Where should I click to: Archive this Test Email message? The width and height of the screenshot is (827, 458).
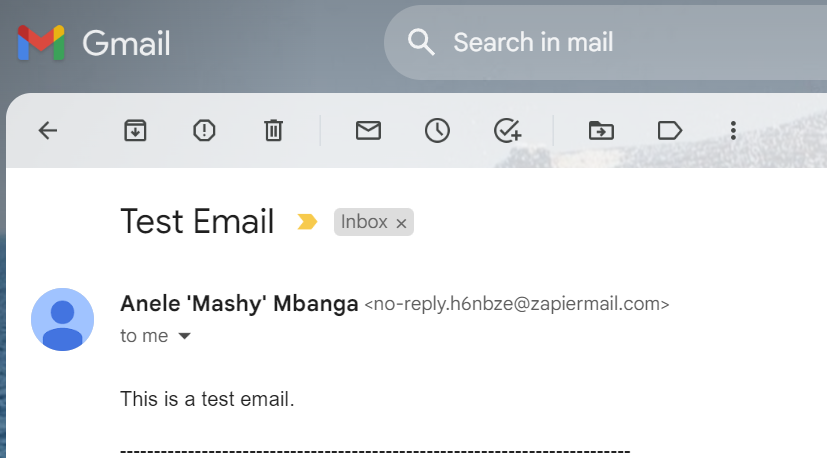[135, 130]
